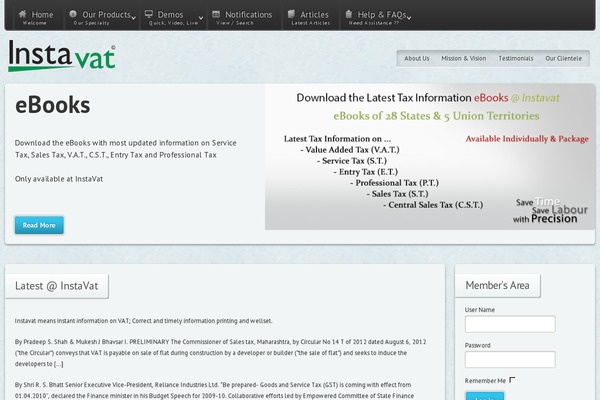The image size is (600, 400).
Task: Open the Mission & Vision page
Action: pos(463,58)
